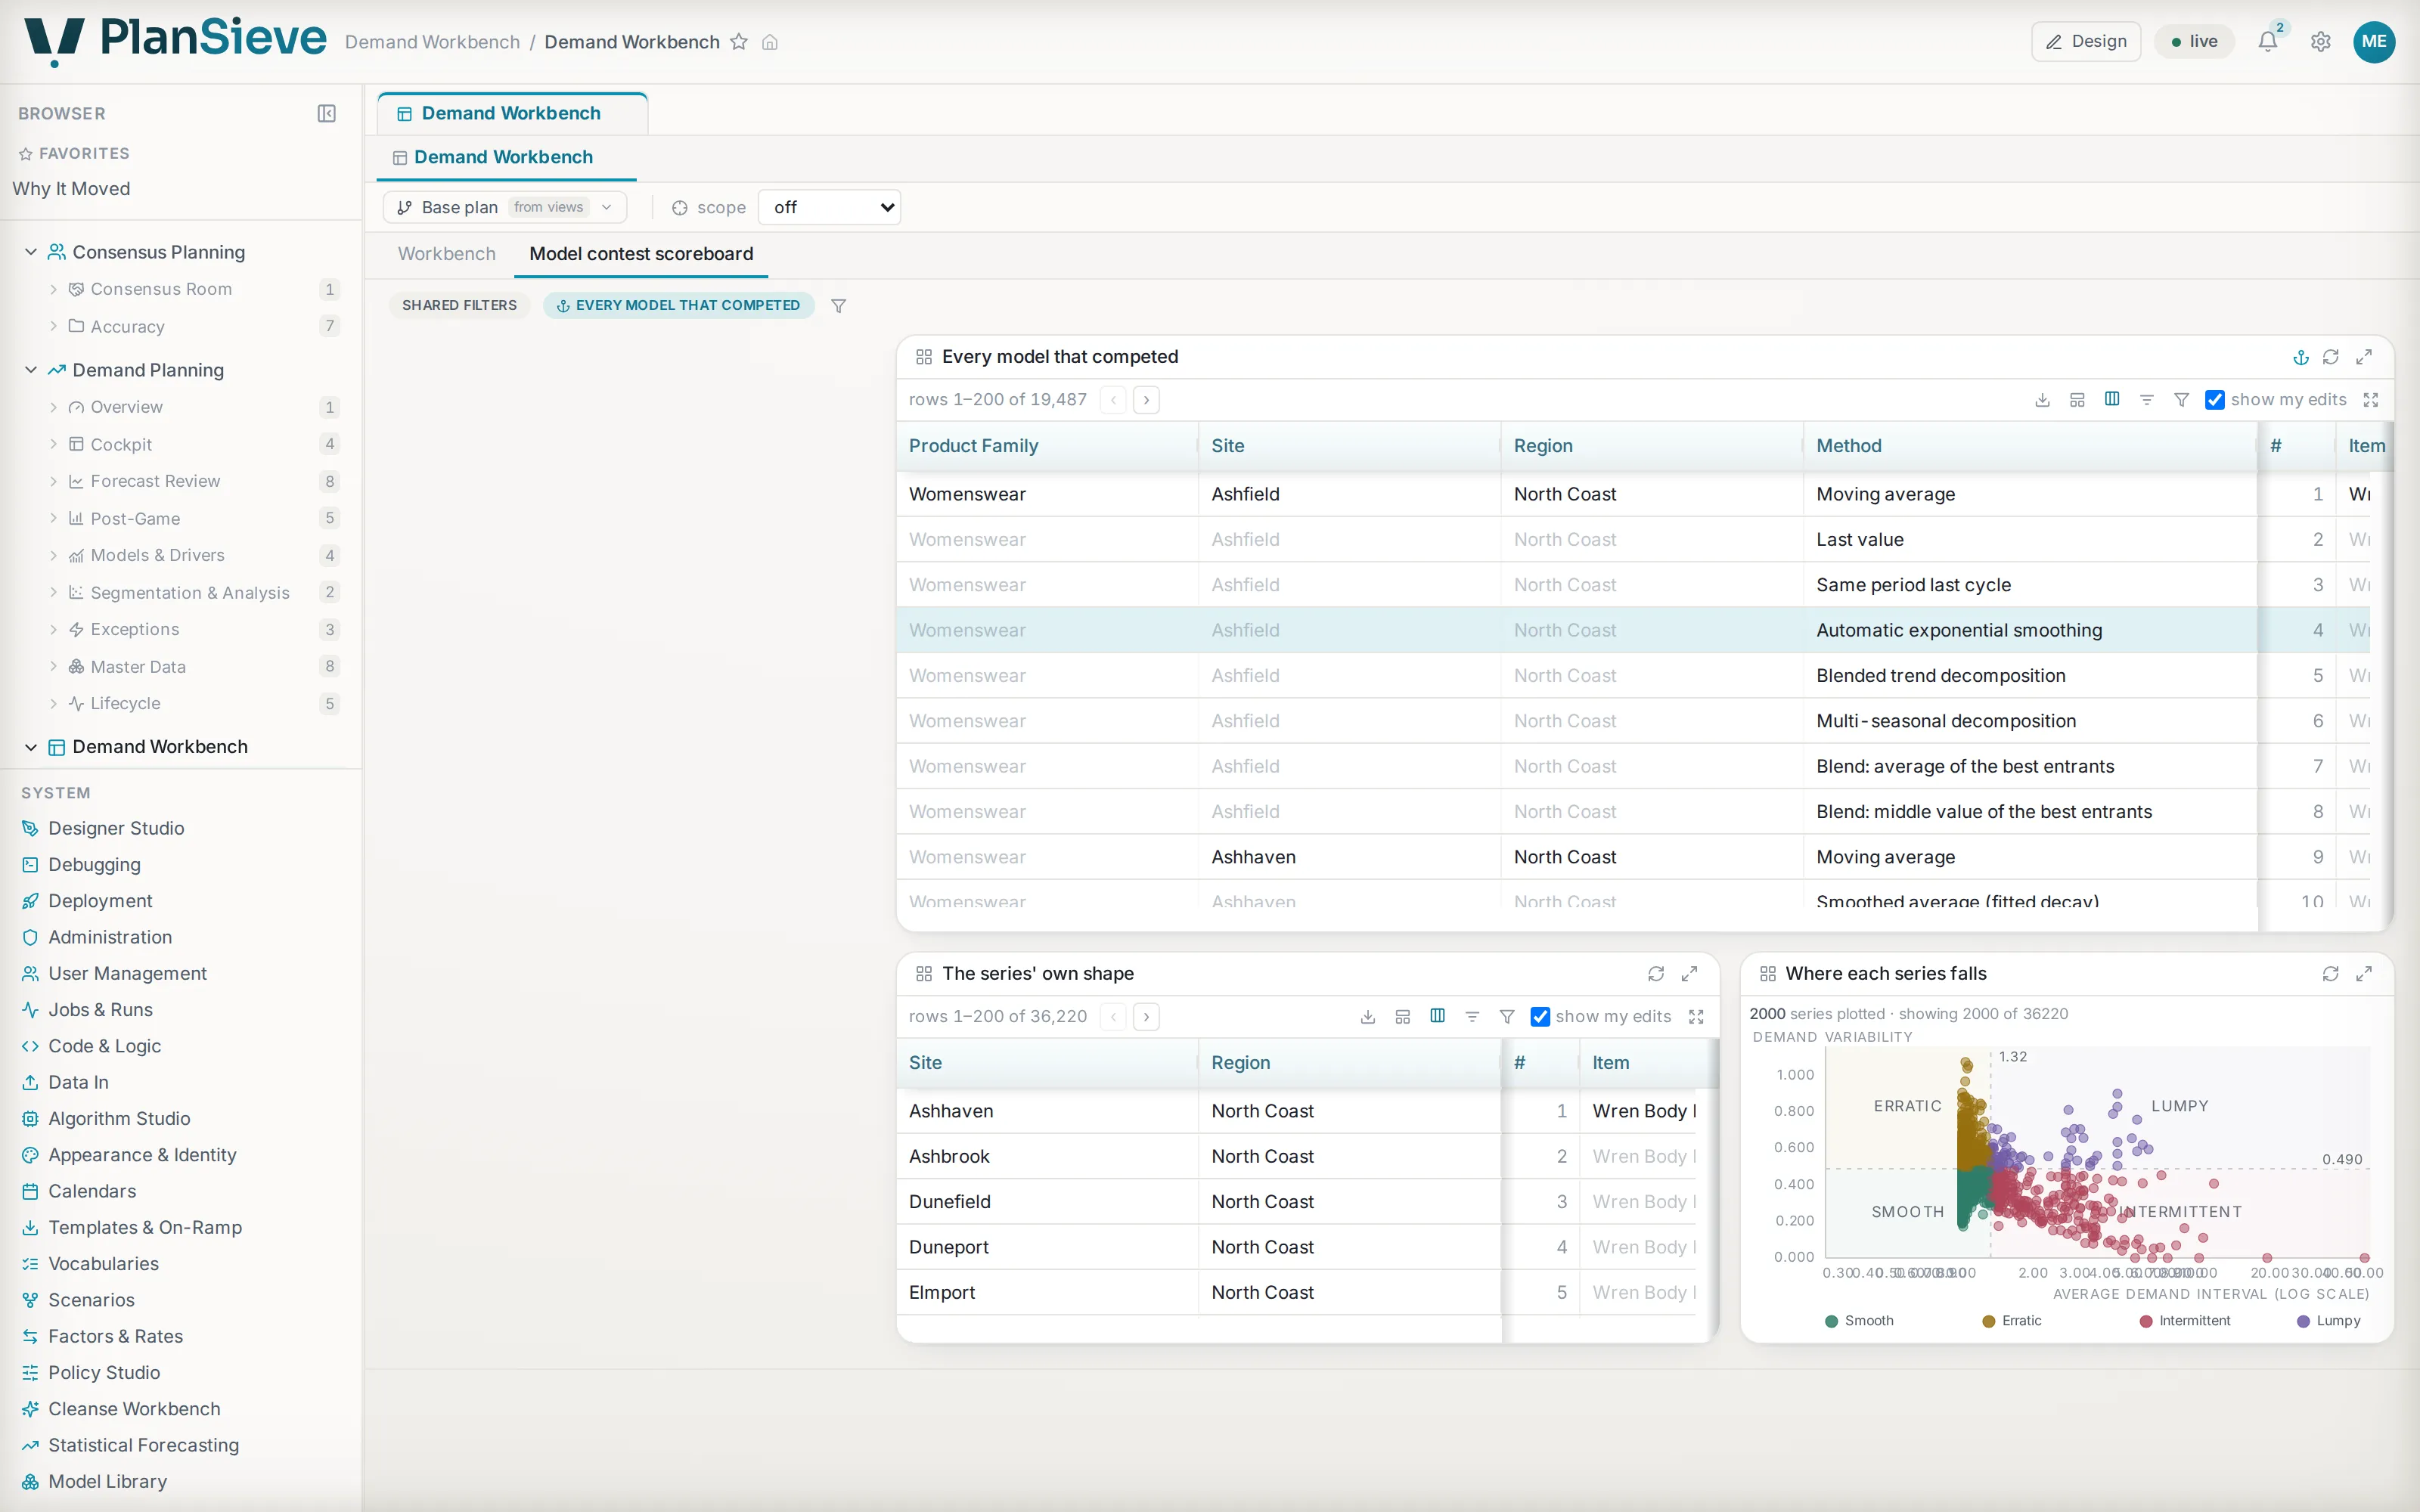Toggle Lumpy legend series
Screen dimensions: 2420x1512
(x=2328, y=1321)
